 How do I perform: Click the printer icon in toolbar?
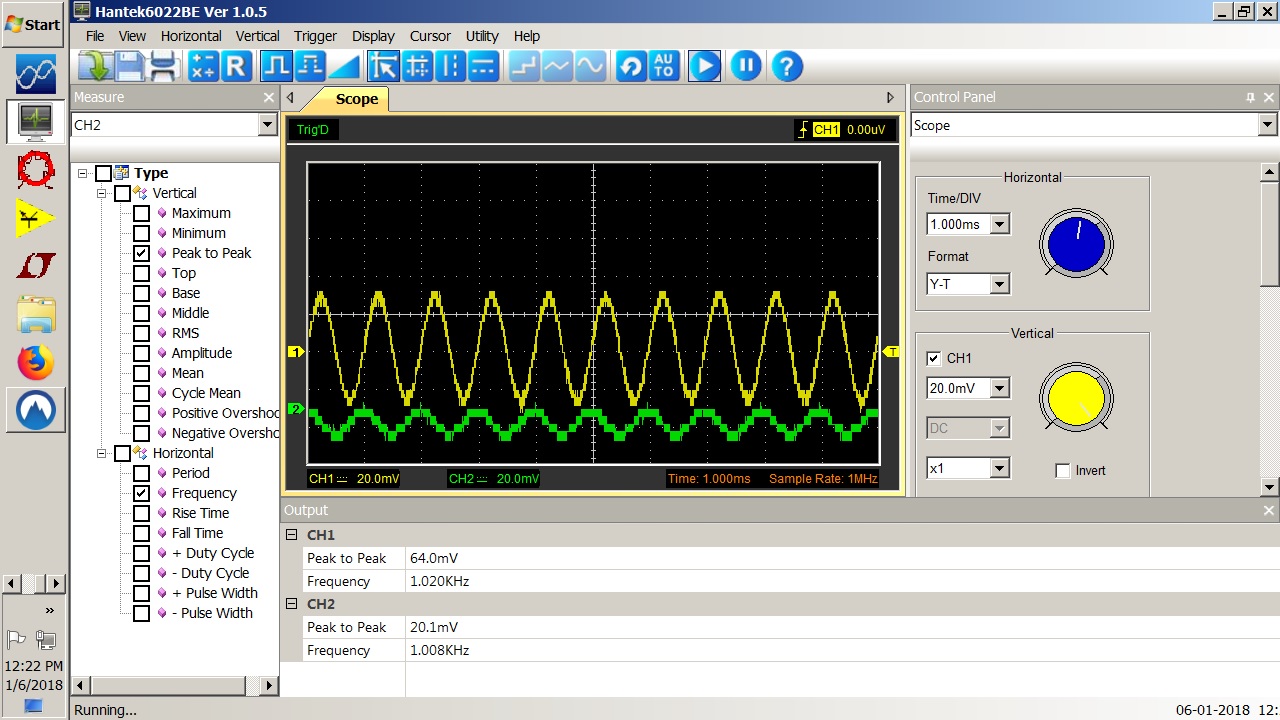point(164,66)
